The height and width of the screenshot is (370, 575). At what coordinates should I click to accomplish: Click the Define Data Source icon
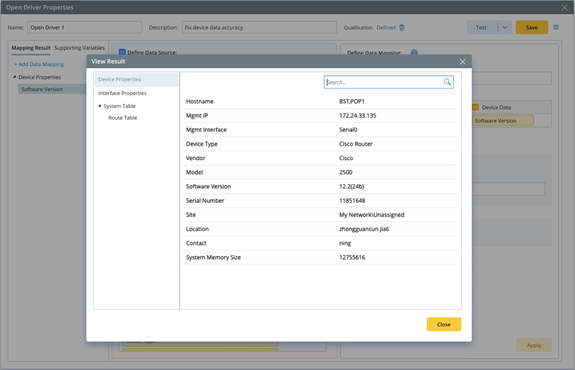click(122, 52)
